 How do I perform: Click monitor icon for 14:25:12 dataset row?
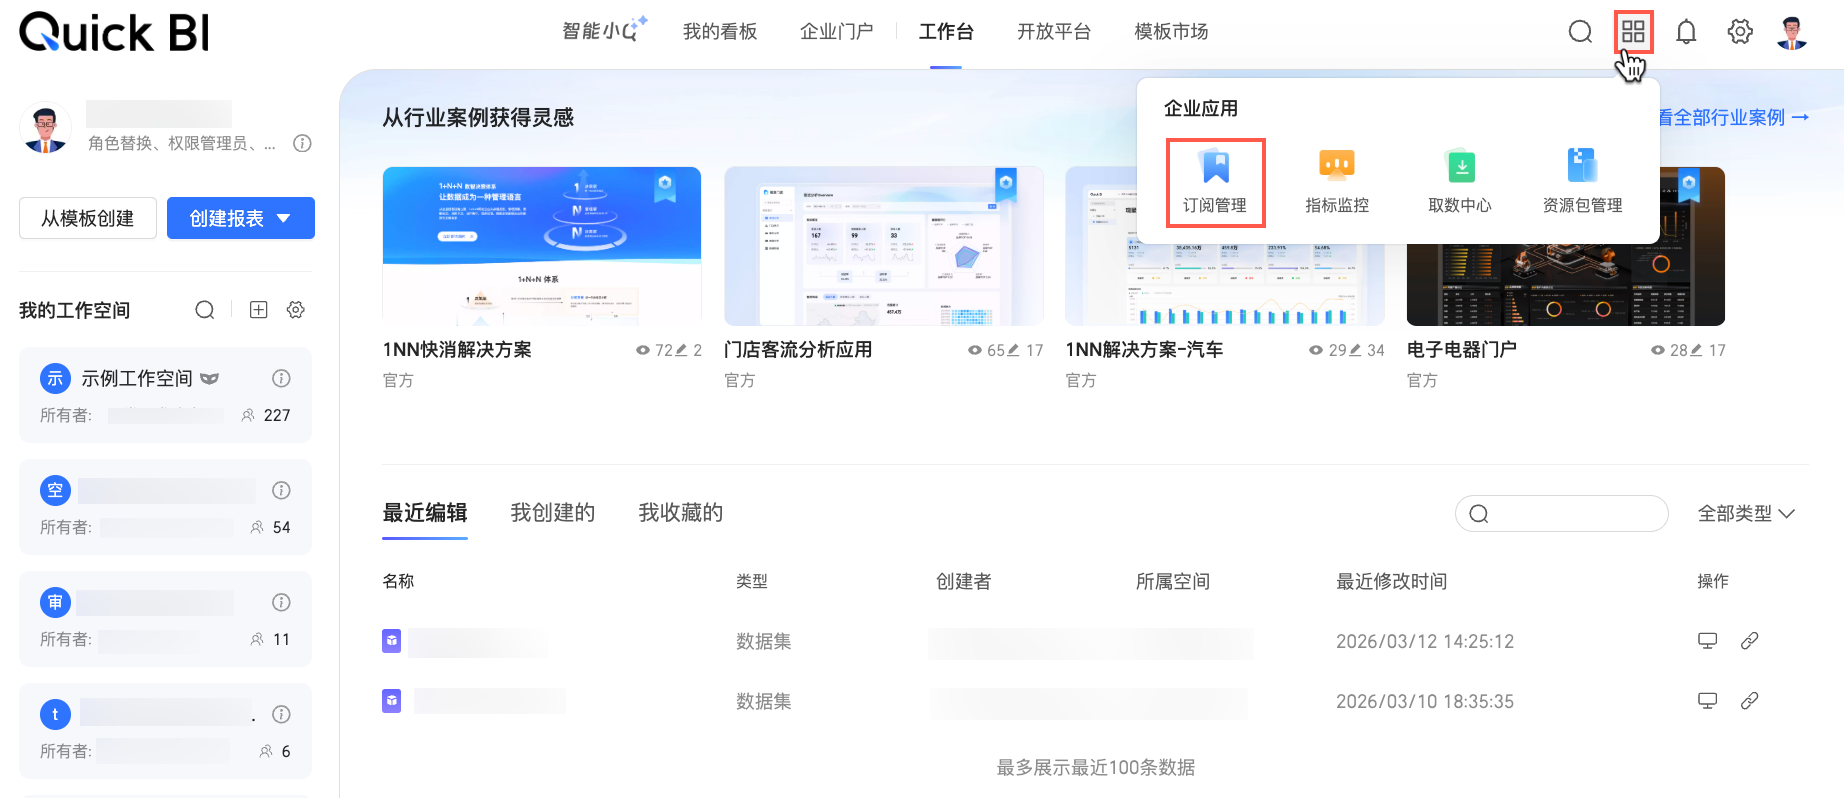(x=1708, y=641)
